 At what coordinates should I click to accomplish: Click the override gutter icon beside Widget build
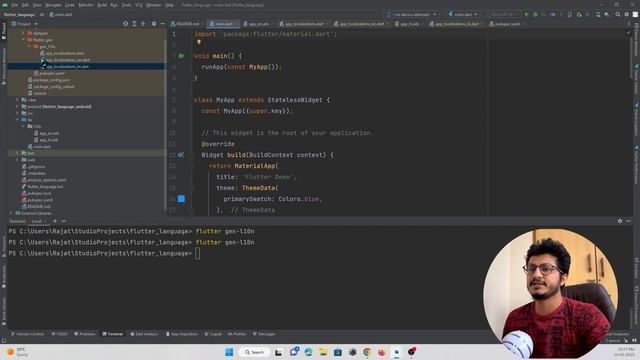click(180, 155)
